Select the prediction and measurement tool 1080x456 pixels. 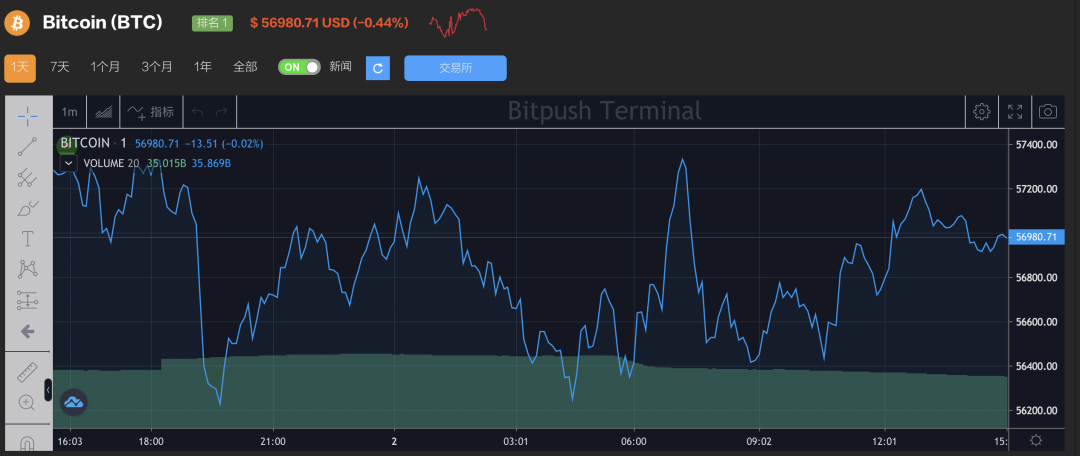28,300
